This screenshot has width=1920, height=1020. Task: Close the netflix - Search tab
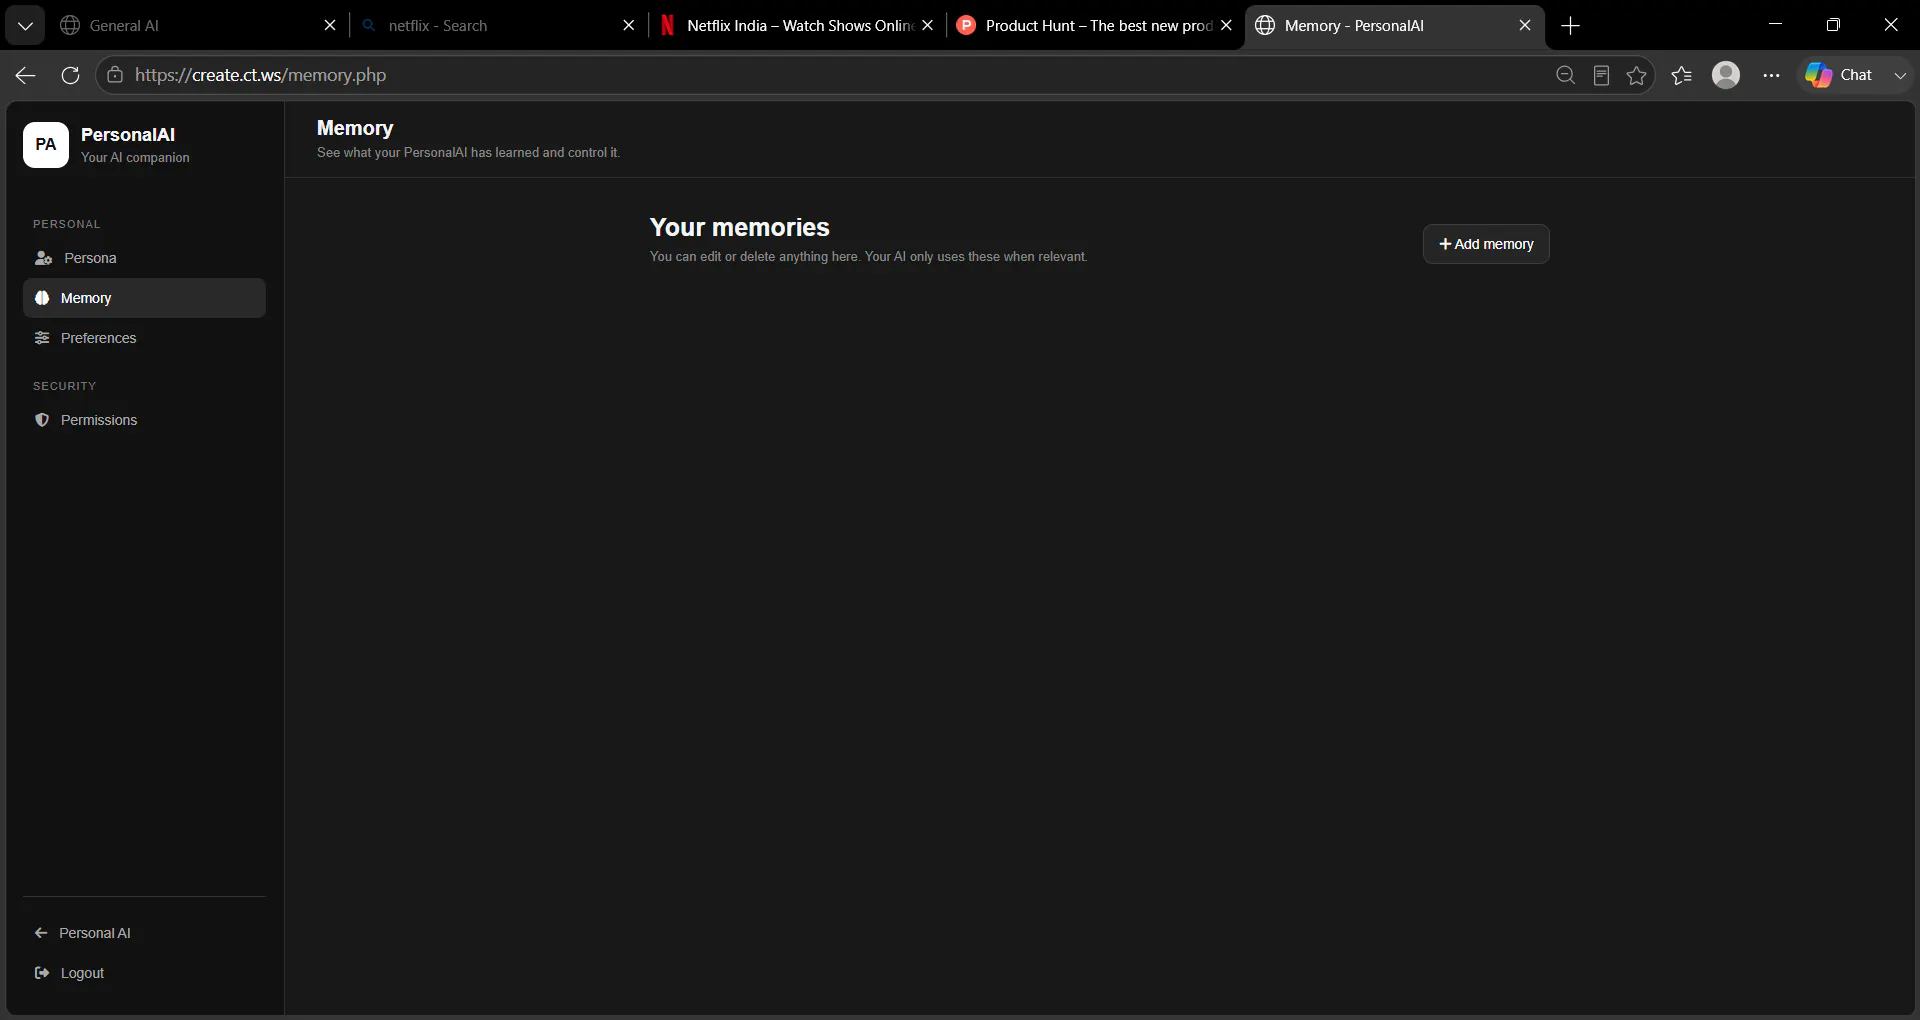628,26
